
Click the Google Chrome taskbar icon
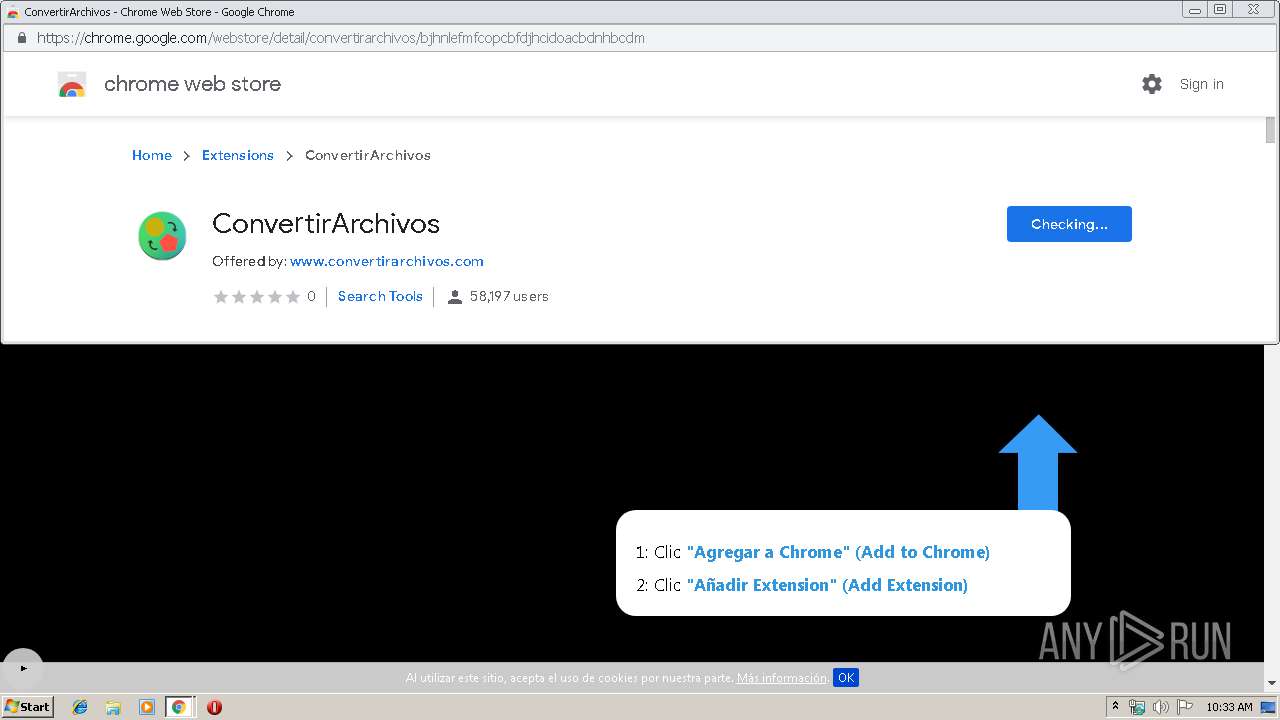[179, 707]
